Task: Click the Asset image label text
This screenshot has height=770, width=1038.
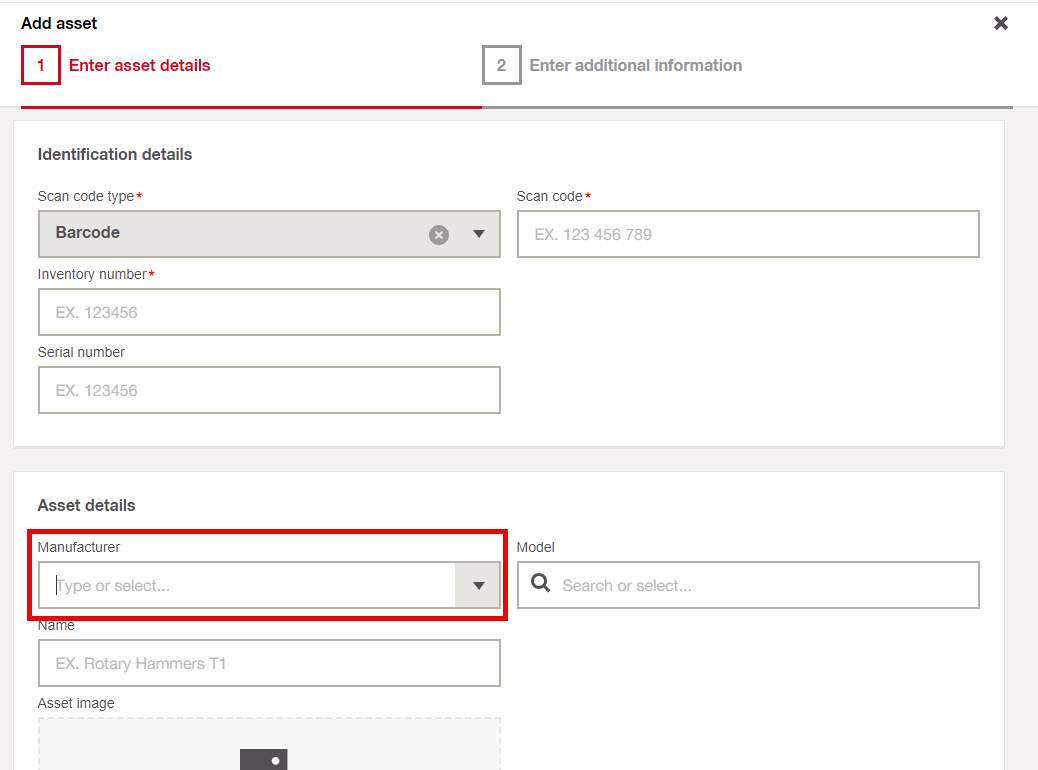Action: (76, 703)
